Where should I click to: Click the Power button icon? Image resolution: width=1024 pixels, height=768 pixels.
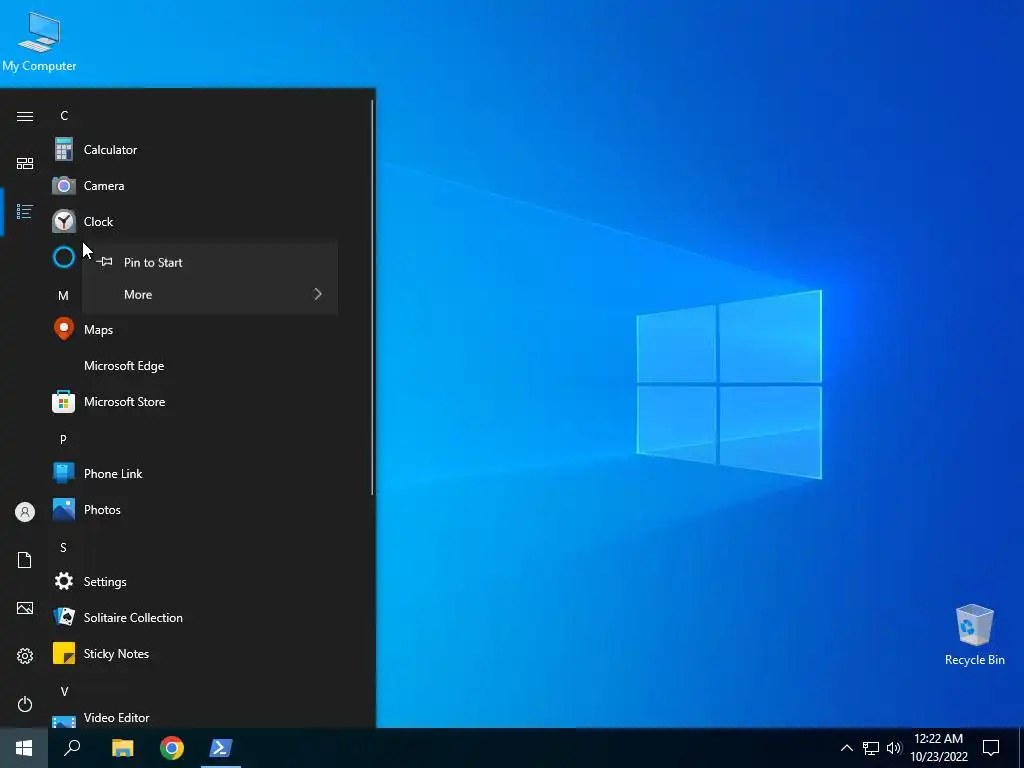[x=25, y=704]
